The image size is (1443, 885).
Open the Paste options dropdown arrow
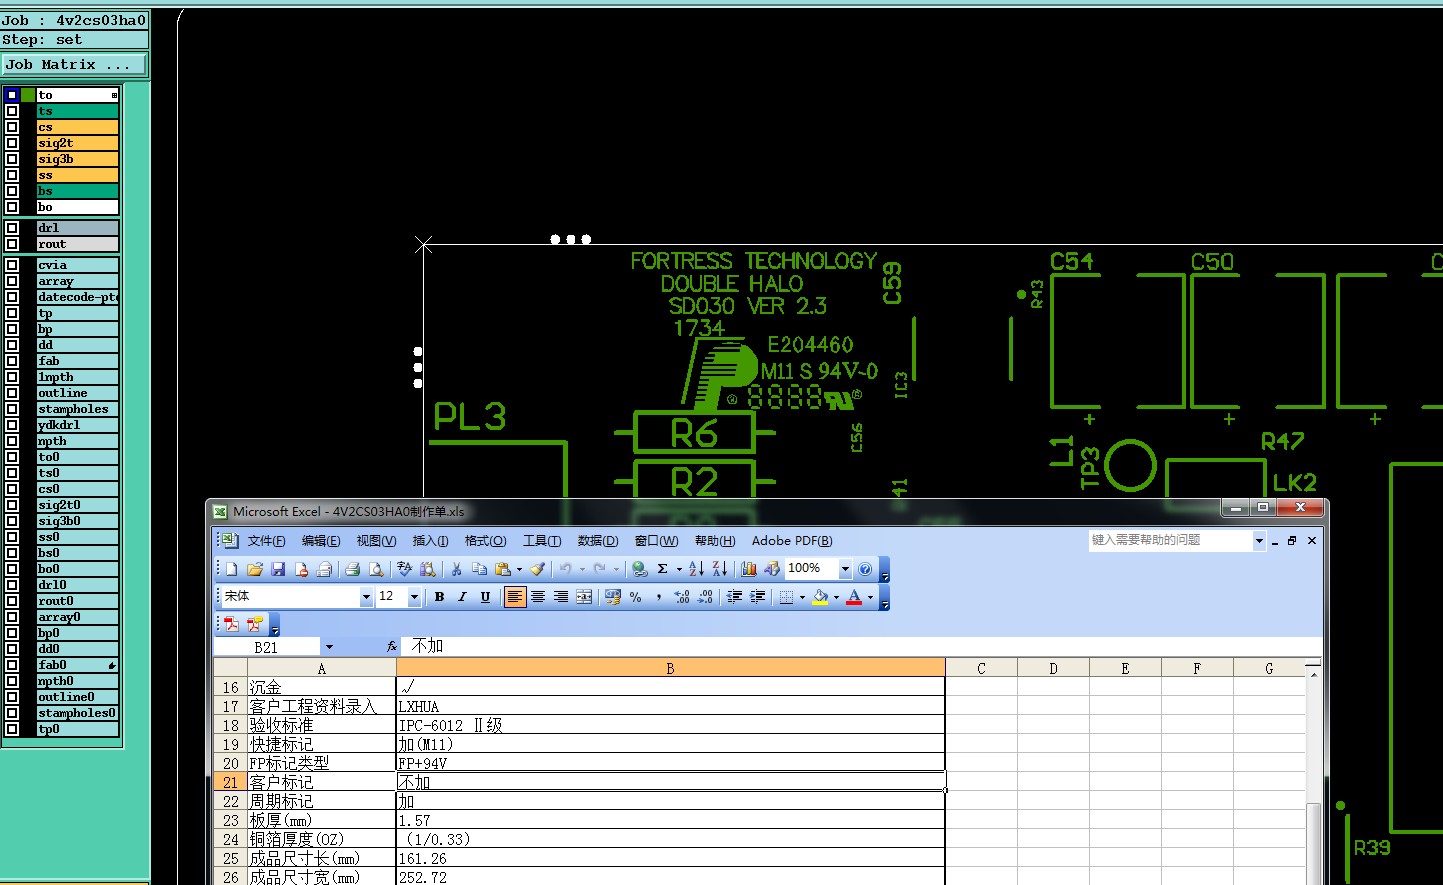[519, 569]
